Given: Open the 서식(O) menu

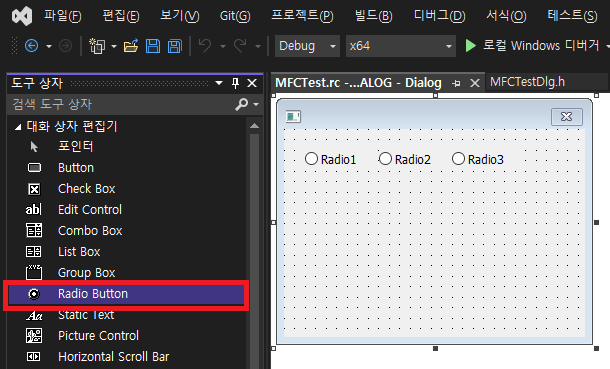Looking at the screenshot, I should click(x=506, y=16).
